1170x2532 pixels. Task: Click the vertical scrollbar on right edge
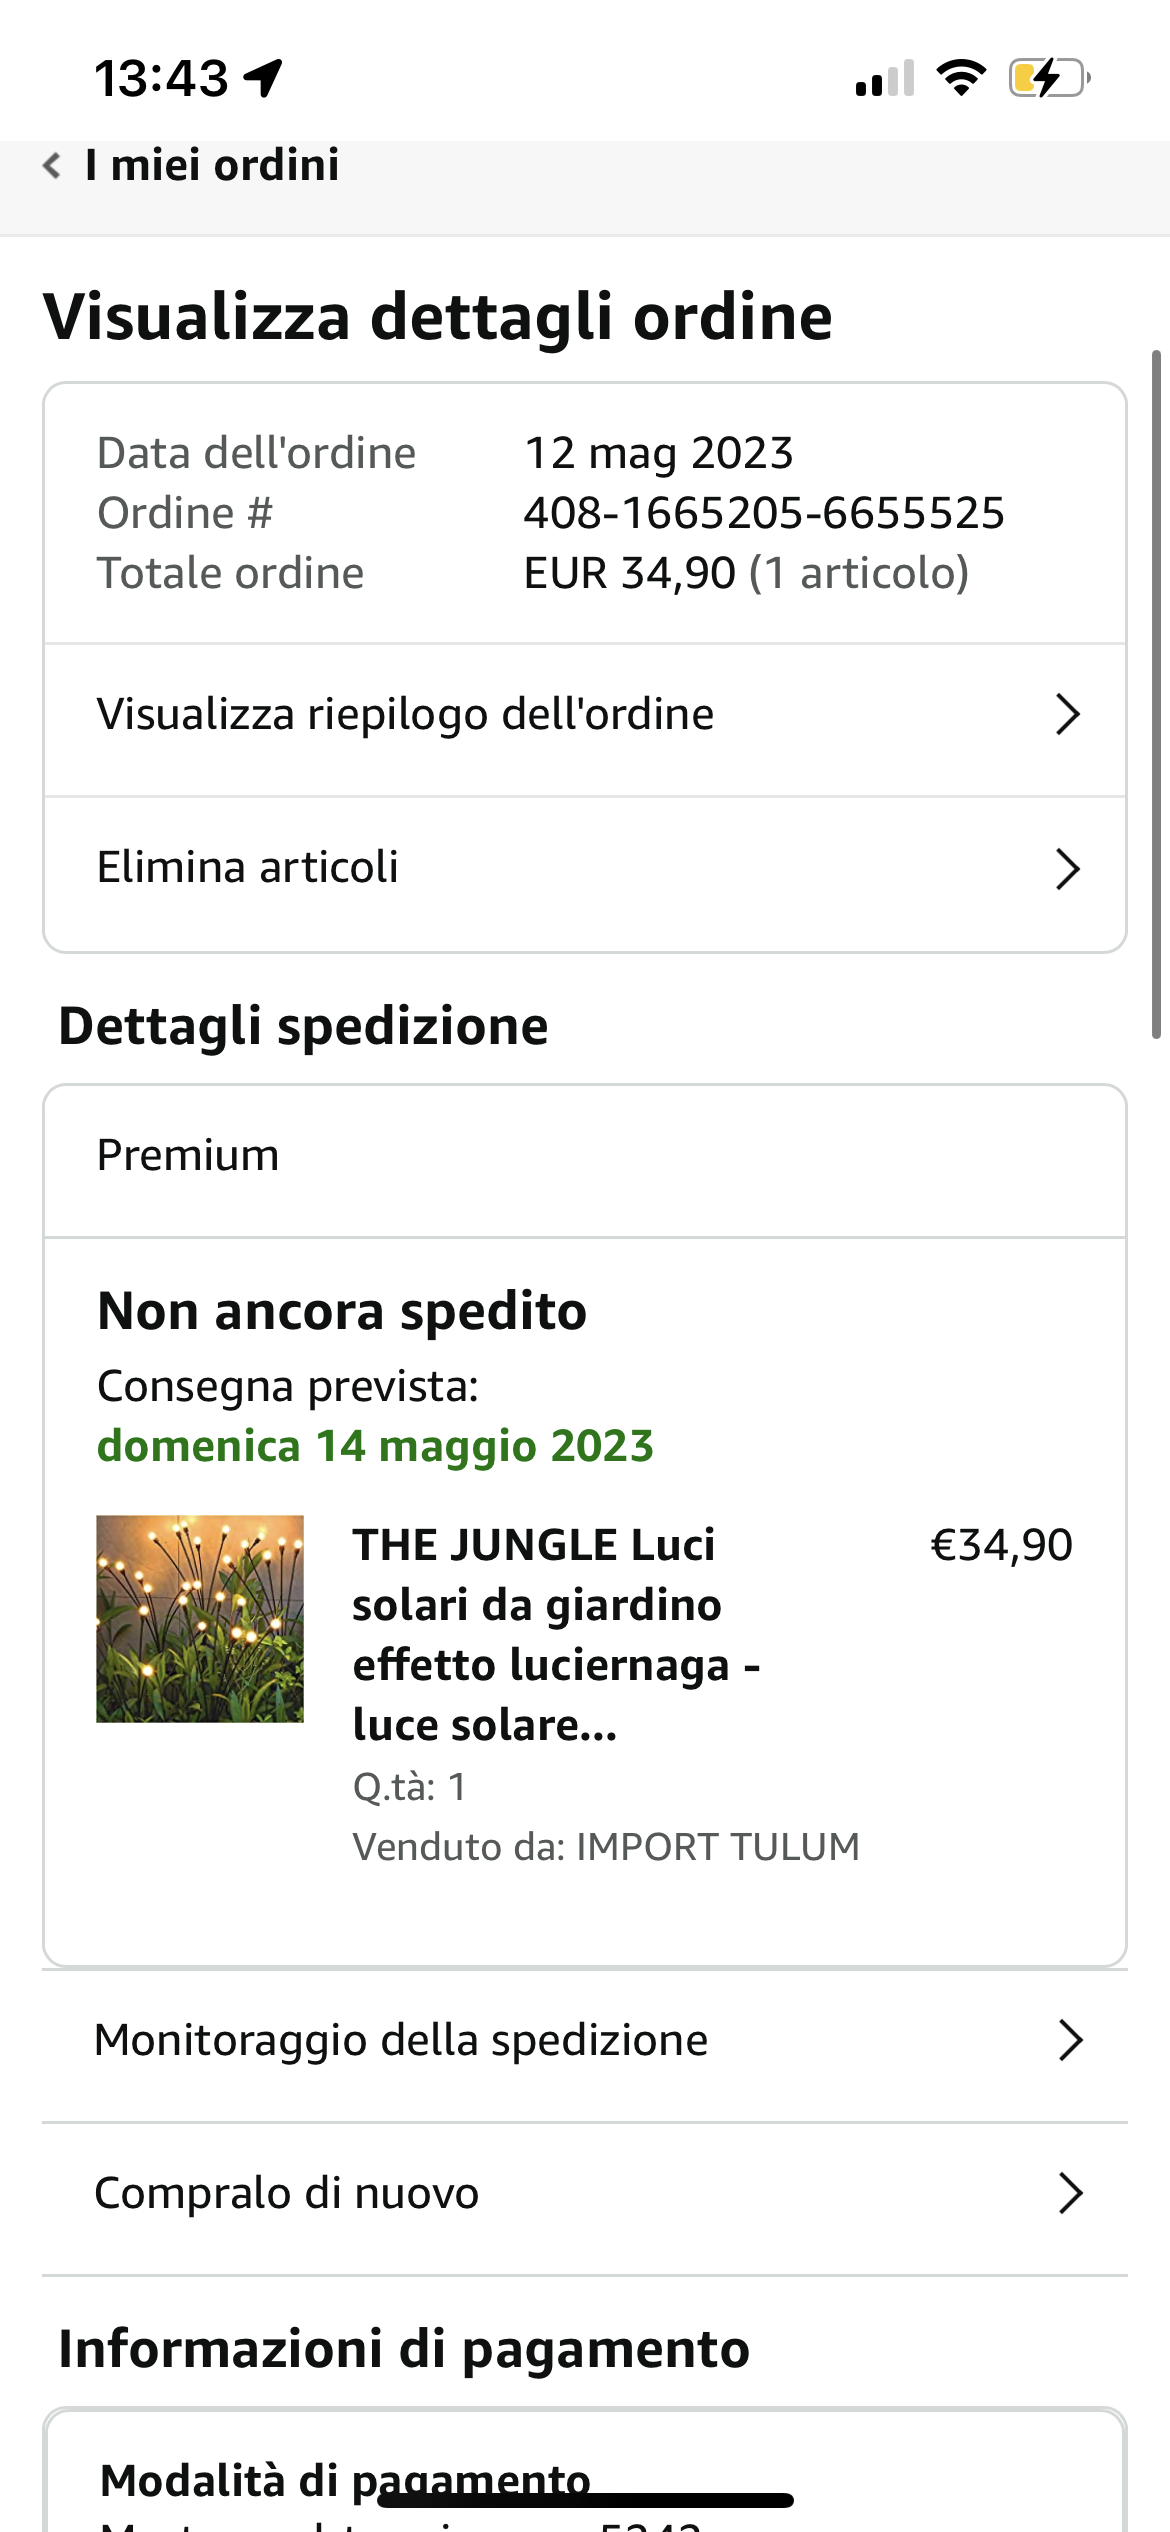1156,695
